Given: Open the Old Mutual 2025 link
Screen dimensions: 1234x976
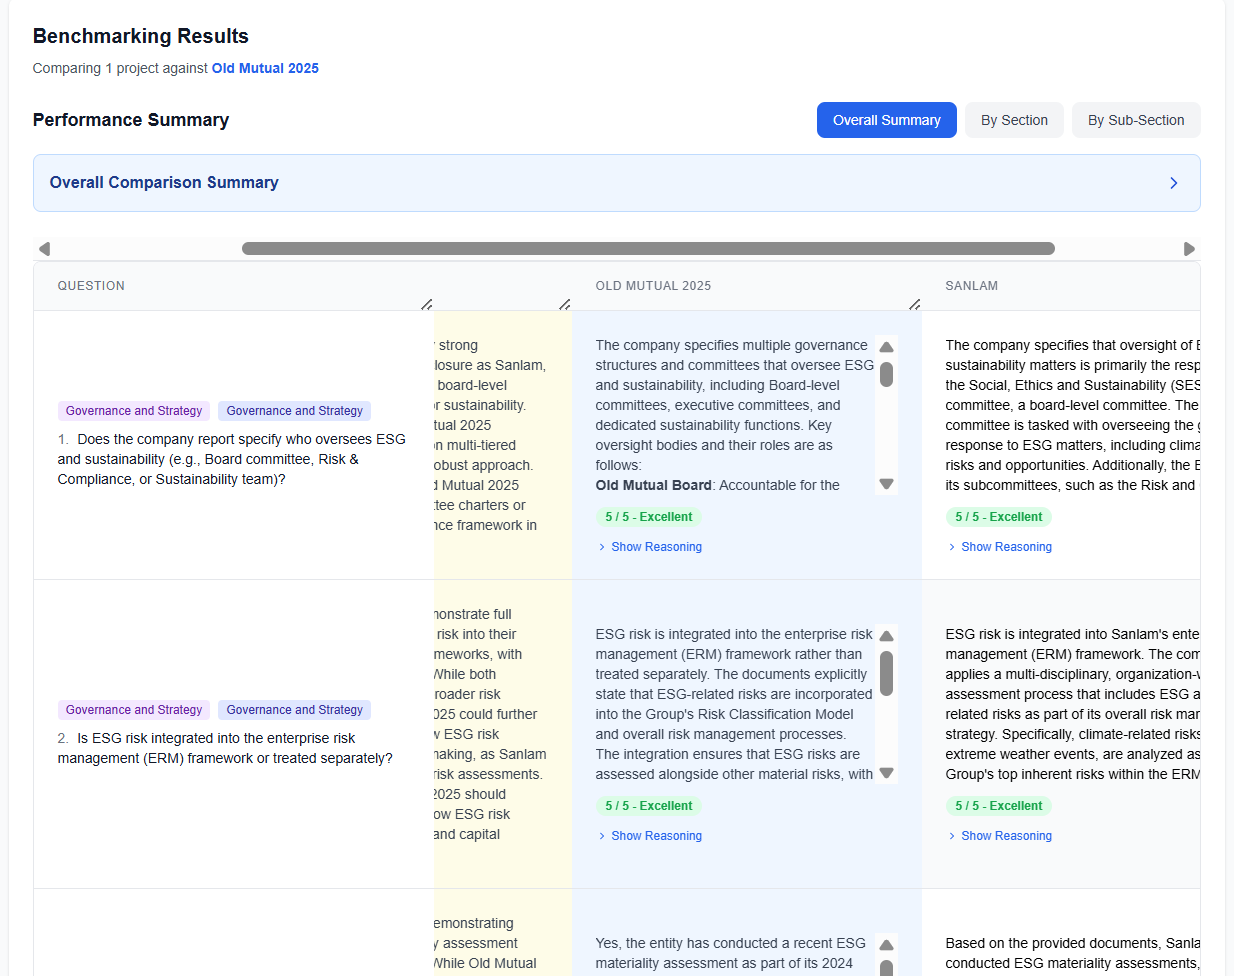Looking at the screenshot, I should click(x=265, y=68).
